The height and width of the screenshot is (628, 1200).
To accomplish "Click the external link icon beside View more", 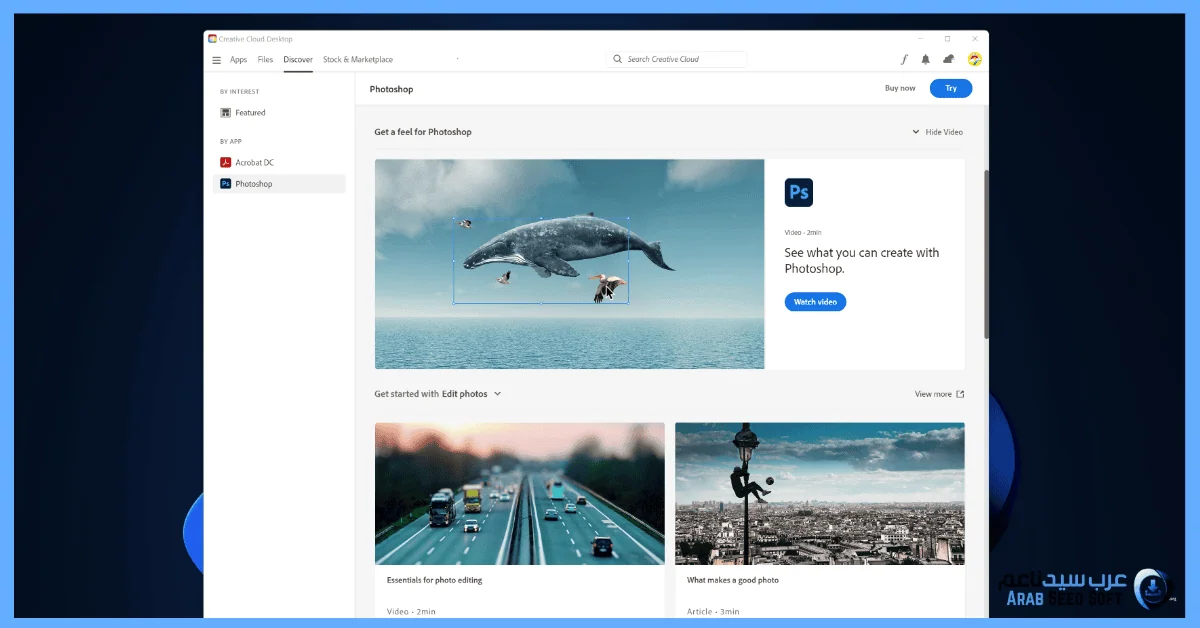I will pyautogui.click(x=961, y=394).
